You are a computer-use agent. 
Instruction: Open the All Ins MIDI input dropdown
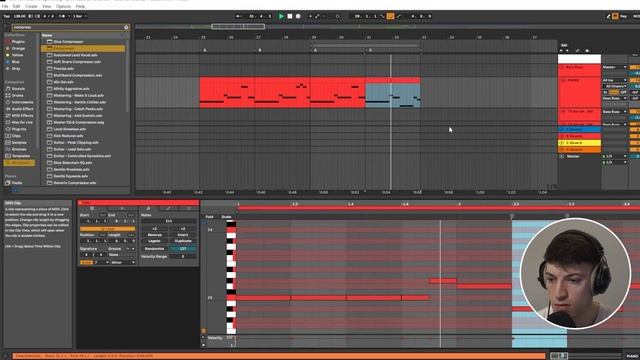[614, 80]
